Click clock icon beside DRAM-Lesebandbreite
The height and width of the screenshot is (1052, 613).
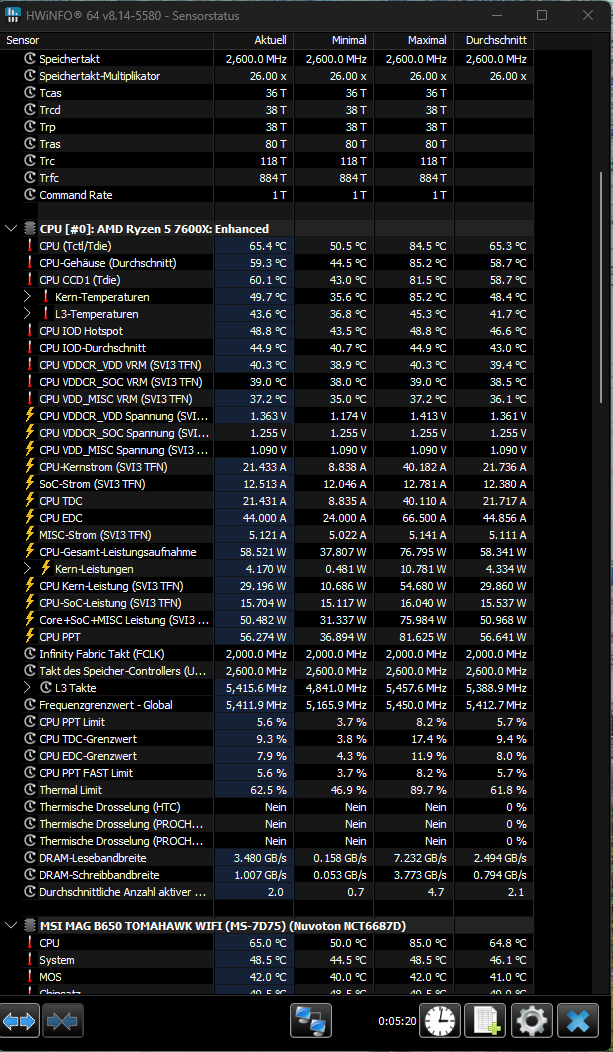click(30, 858)
